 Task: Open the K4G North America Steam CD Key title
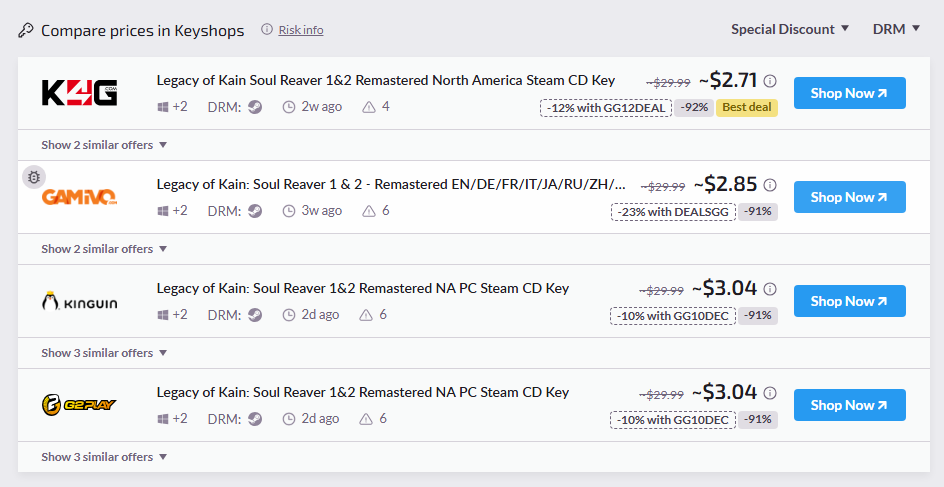(x=386, y=80)
